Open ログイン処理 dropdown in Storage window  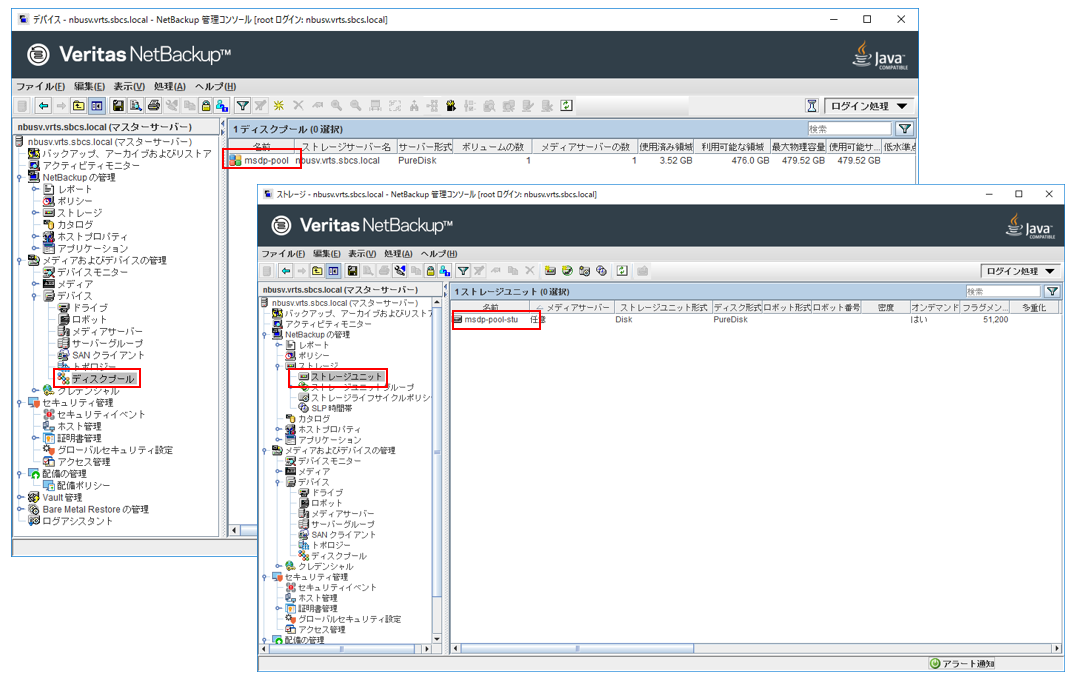coord(1020,271)
